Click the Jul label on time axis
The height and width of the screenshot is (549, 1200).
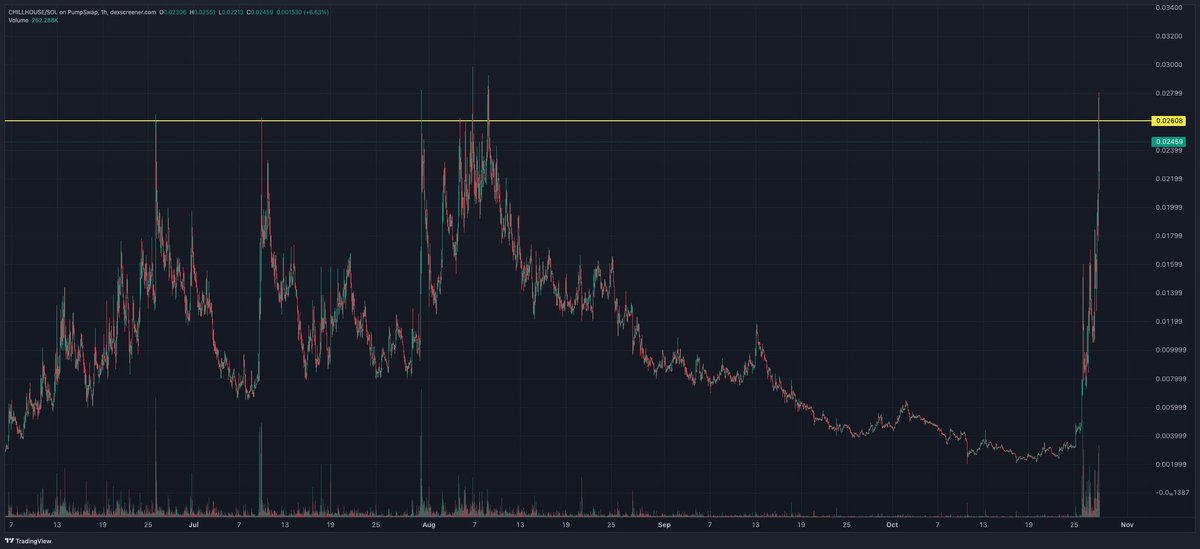click(194, 523)
